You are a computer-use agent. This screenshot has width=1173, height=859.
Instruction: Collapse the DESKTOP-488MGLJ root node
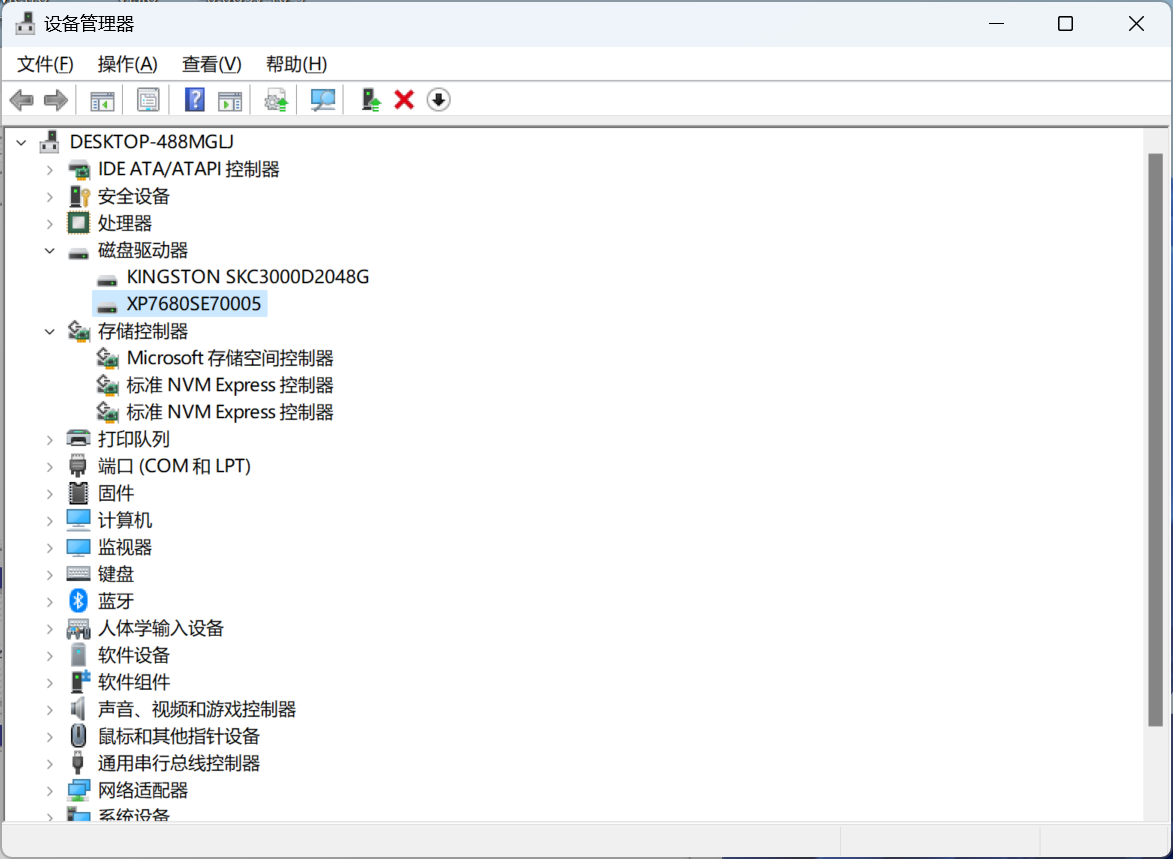point(22,142)
